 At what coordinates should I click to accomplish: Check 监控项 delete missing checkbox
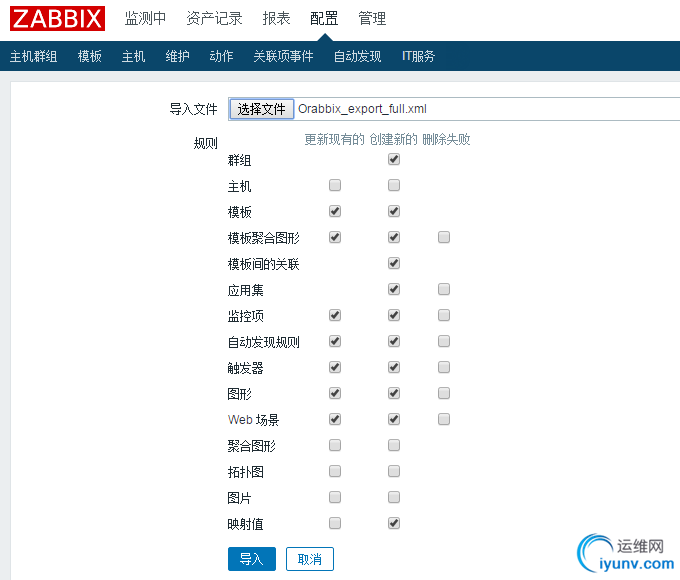pyautogui.click(x=444, y=315)
